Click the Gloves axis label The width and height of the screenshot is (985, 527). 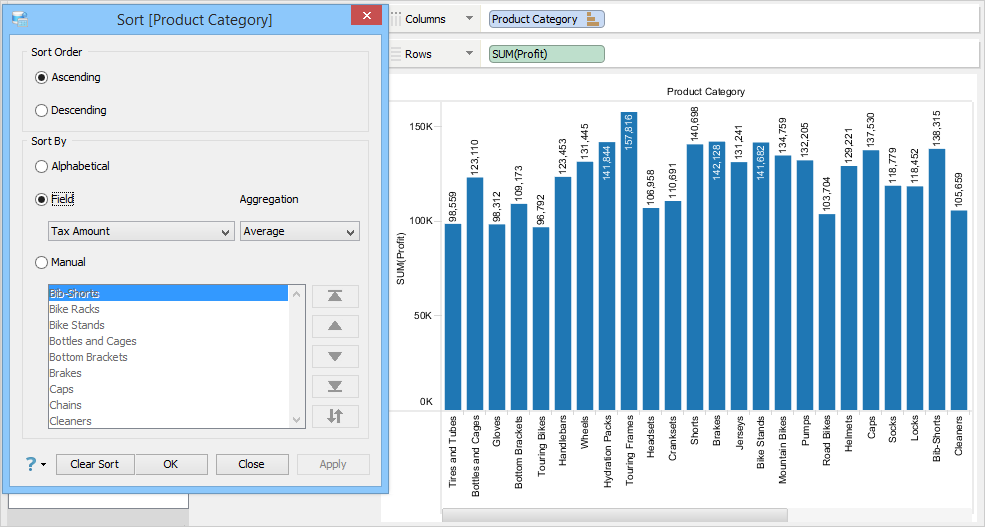pyautogui.click(x=497, y=432)
